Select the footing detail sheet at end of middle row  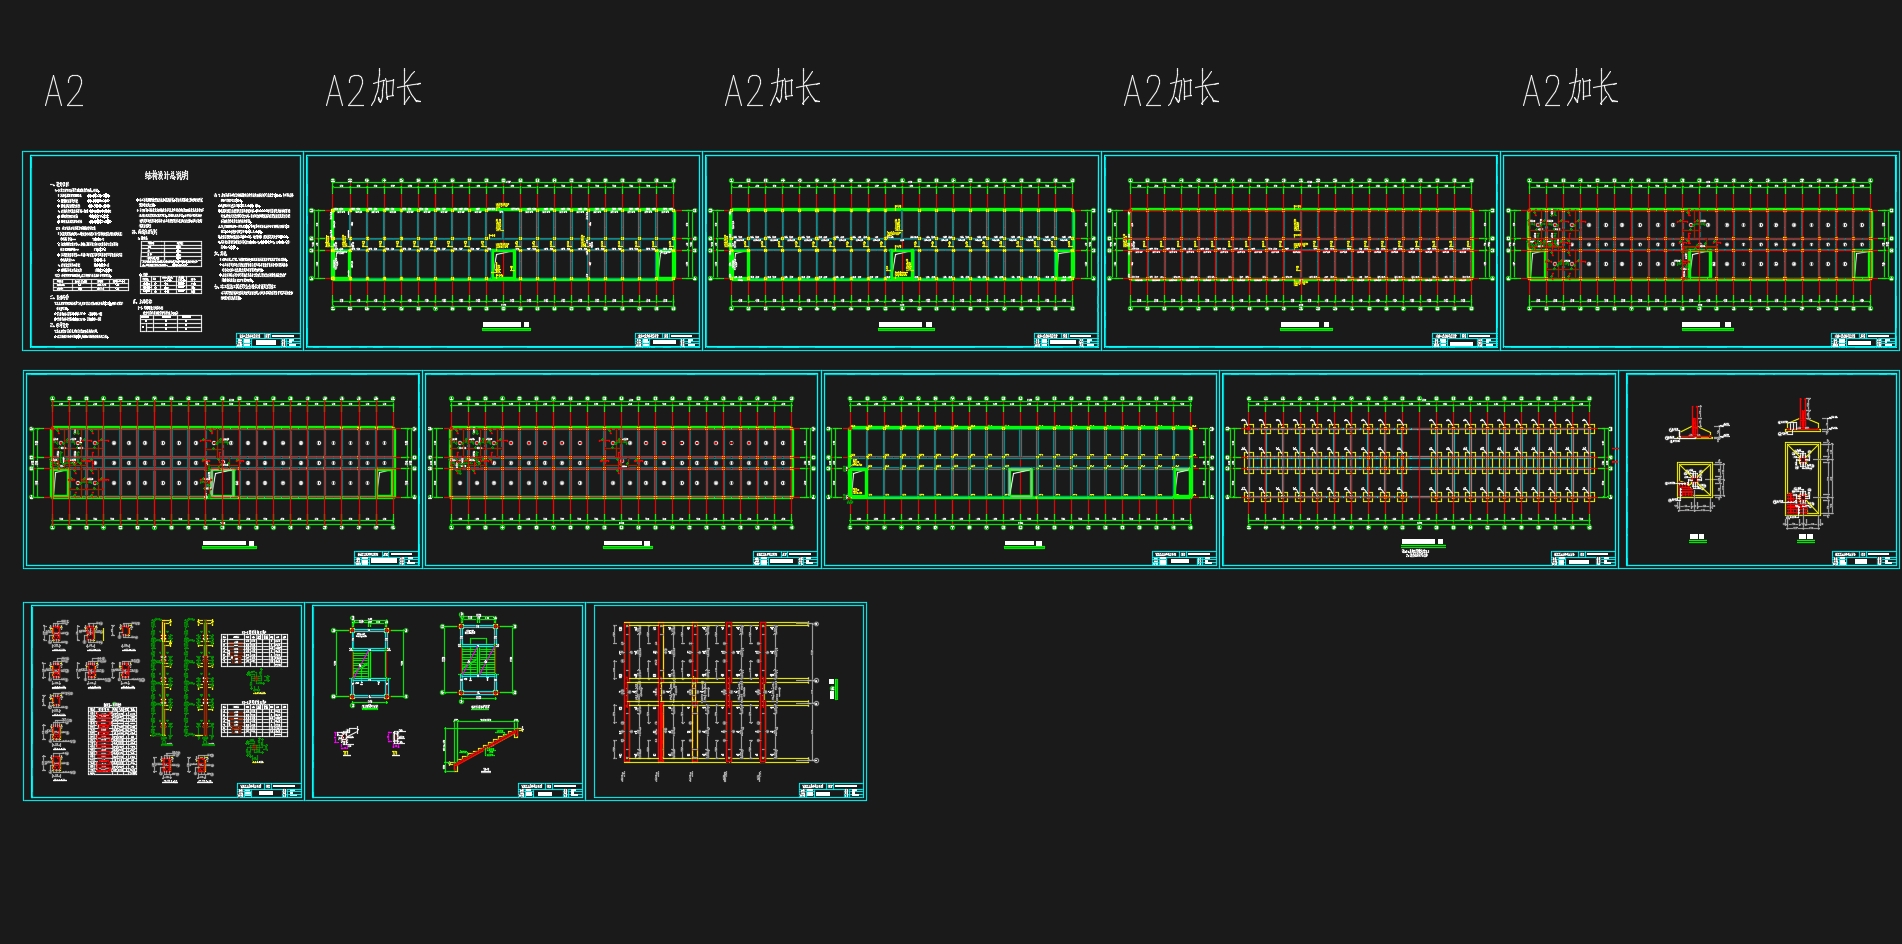1760,470
